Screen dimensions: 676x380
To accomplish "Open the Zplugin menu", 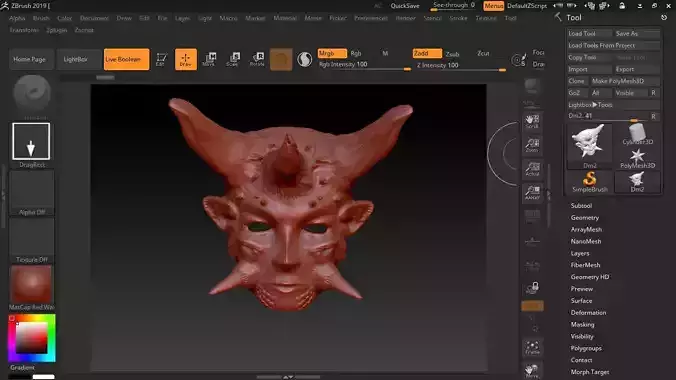I will [56, 30].
